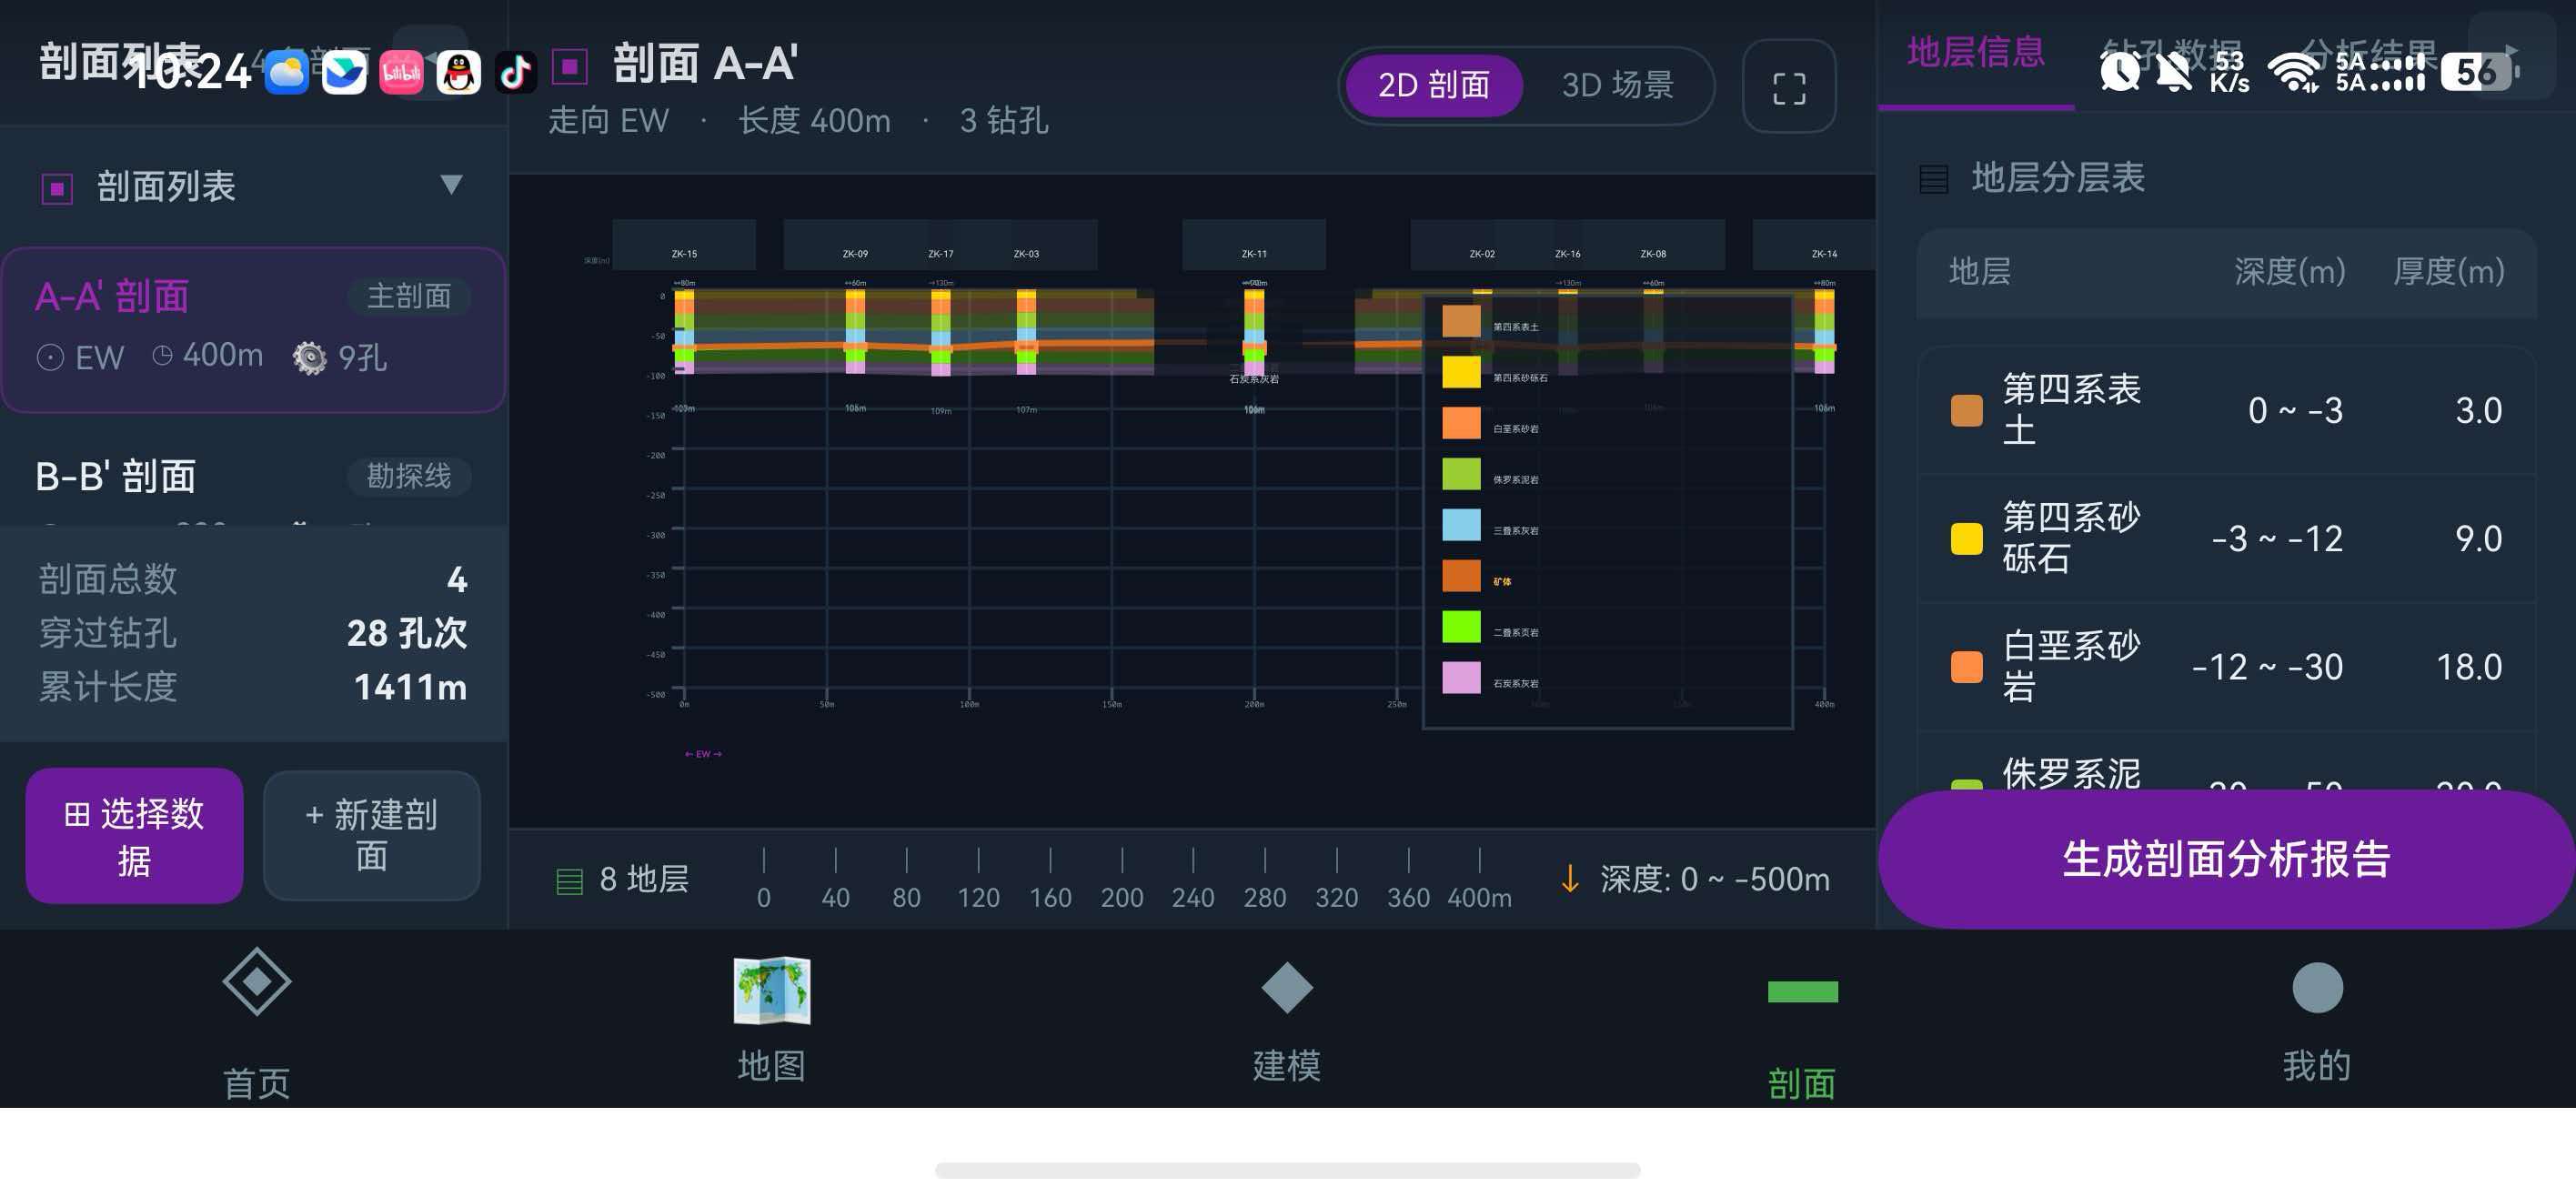Click the 地层 column header
This screenshot has height=1197, width=2576.
tap(1979, 272)
